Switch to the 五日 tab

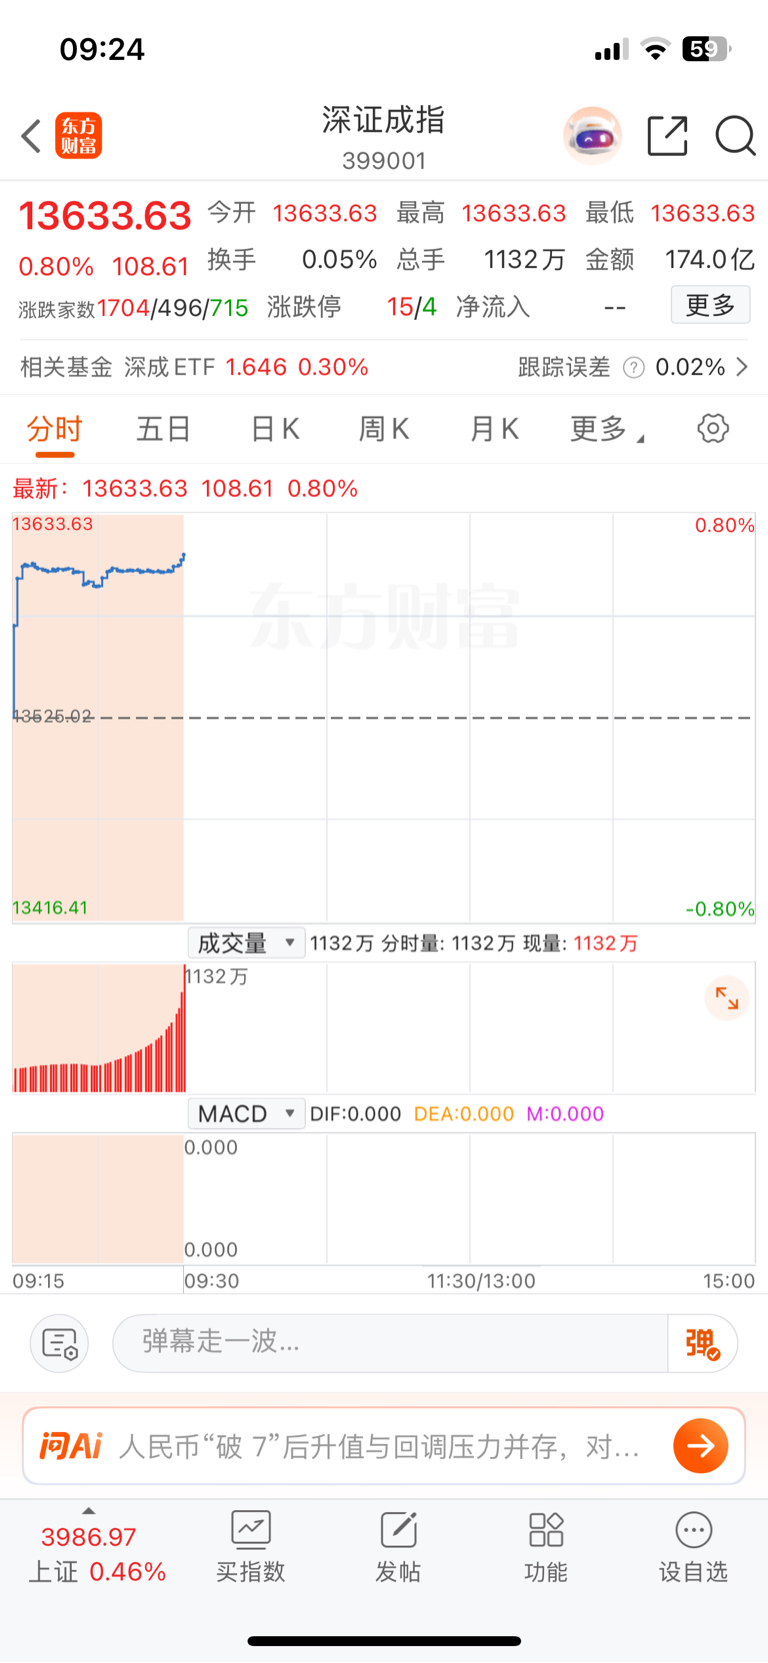(x=163, y=430)
